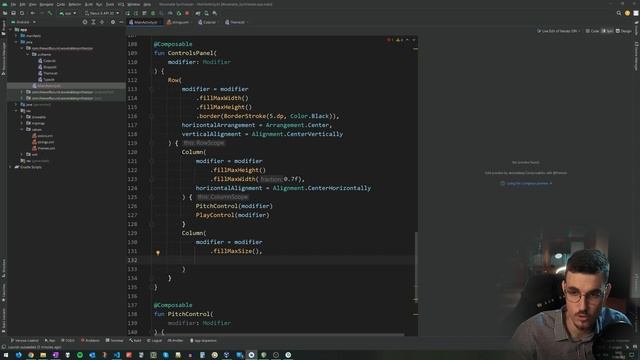Select Color.kt in project tree

click(x=47, y=61)
